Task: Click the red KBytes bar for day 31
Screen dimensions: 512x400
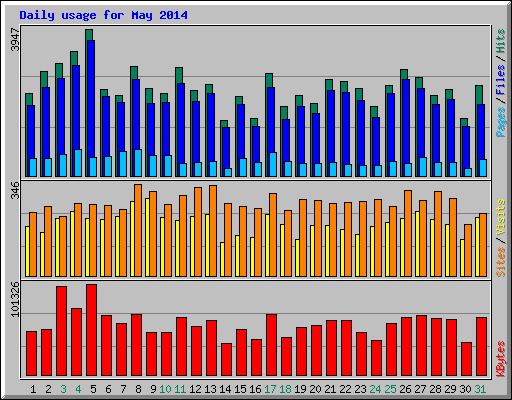Action: pos(481,347)
